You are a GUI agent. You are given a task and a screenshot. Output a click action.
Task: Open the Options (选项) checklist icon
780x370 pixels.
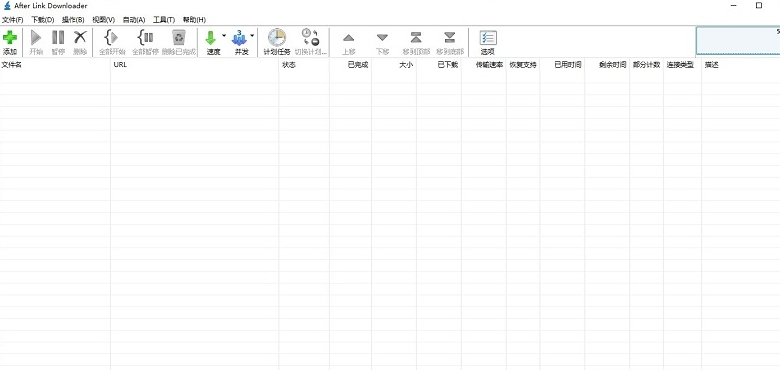(488, 38)
